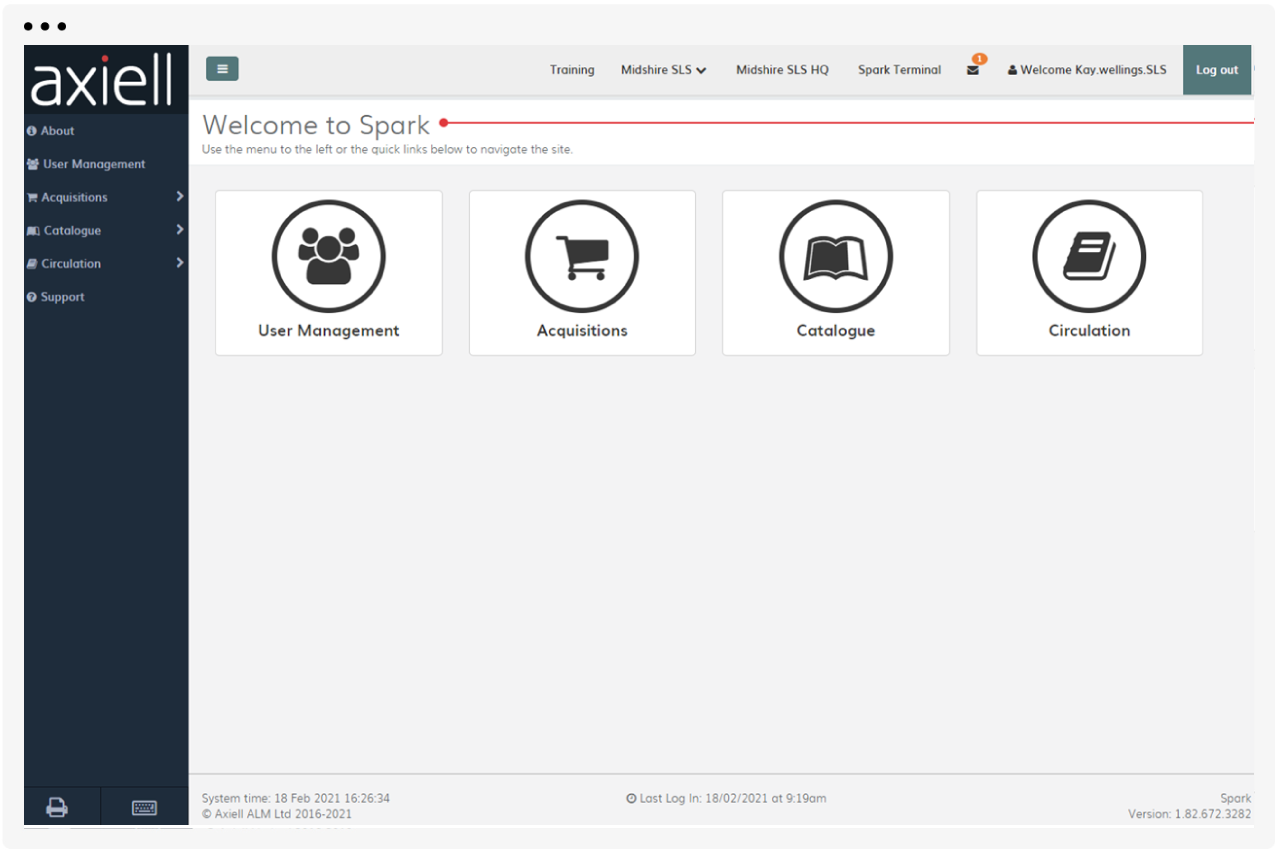Click the Training link in top bar
1280x852 pixels.
(572, 70)
